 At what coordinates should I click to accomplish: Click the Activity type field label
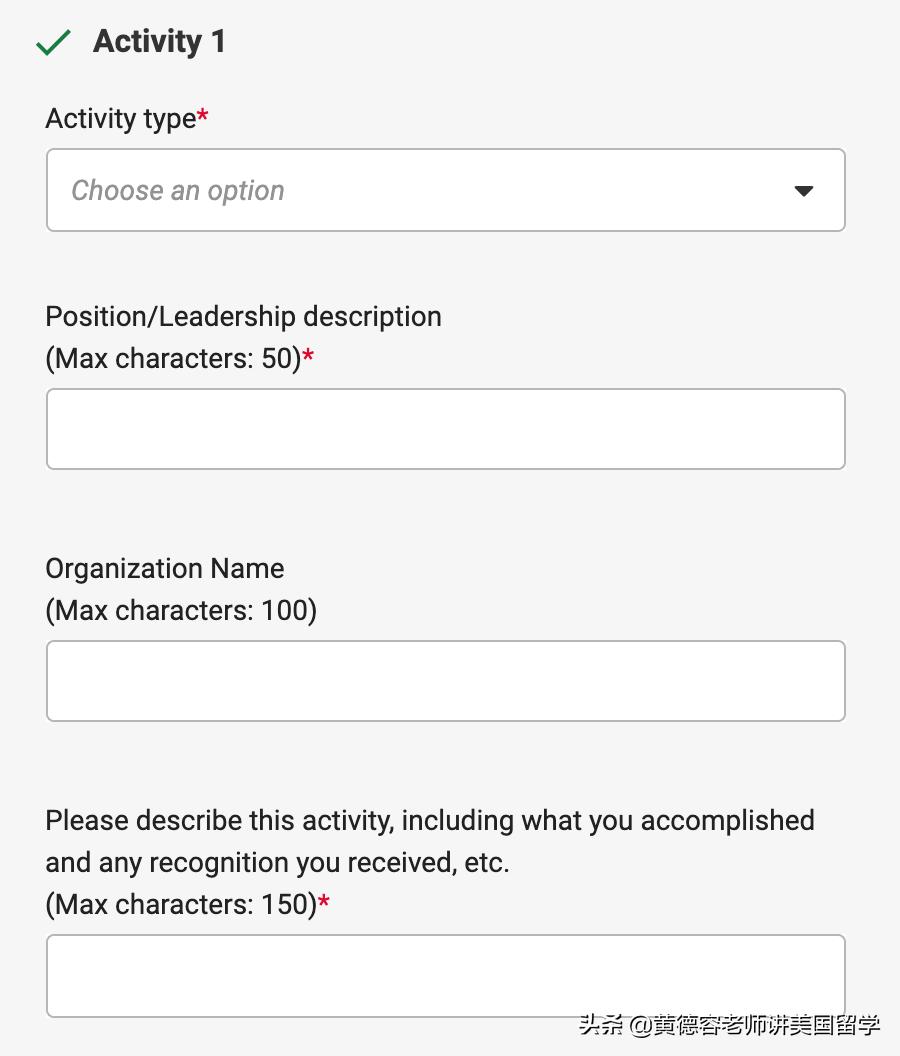coord(118,117)
